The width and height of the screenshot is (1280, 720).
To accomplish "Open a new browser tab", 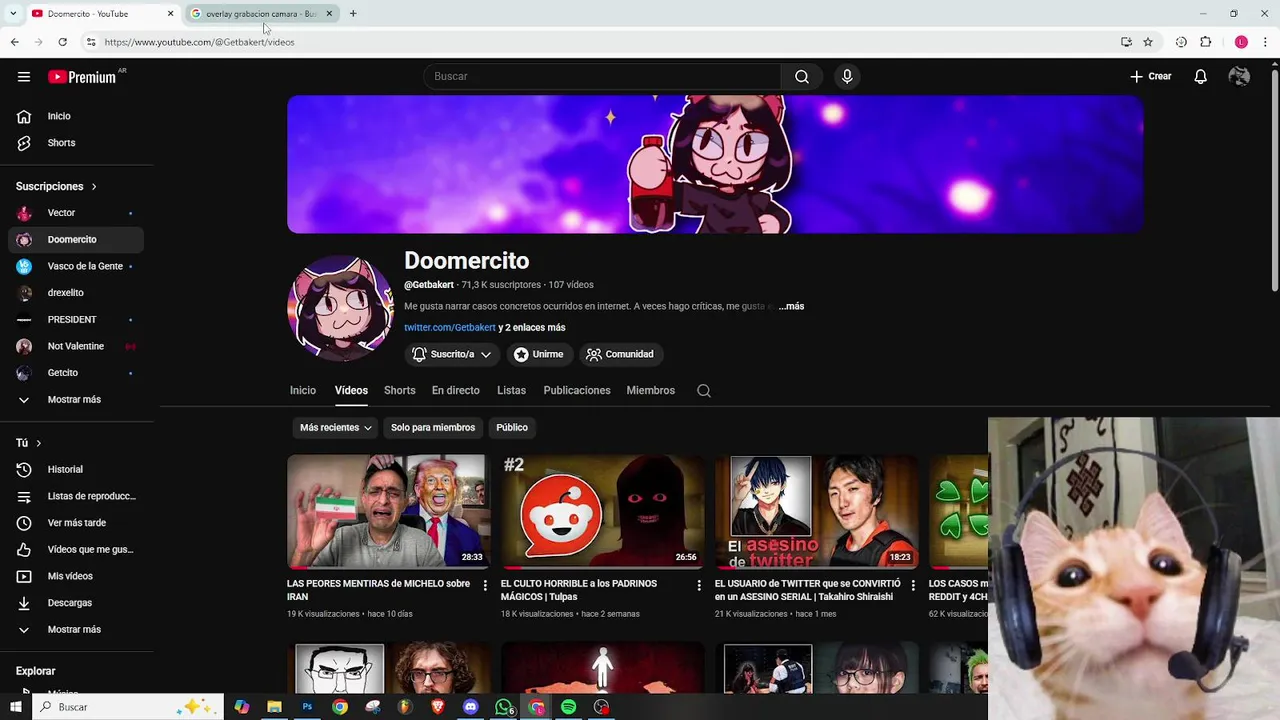I will [x=353, y=14].
